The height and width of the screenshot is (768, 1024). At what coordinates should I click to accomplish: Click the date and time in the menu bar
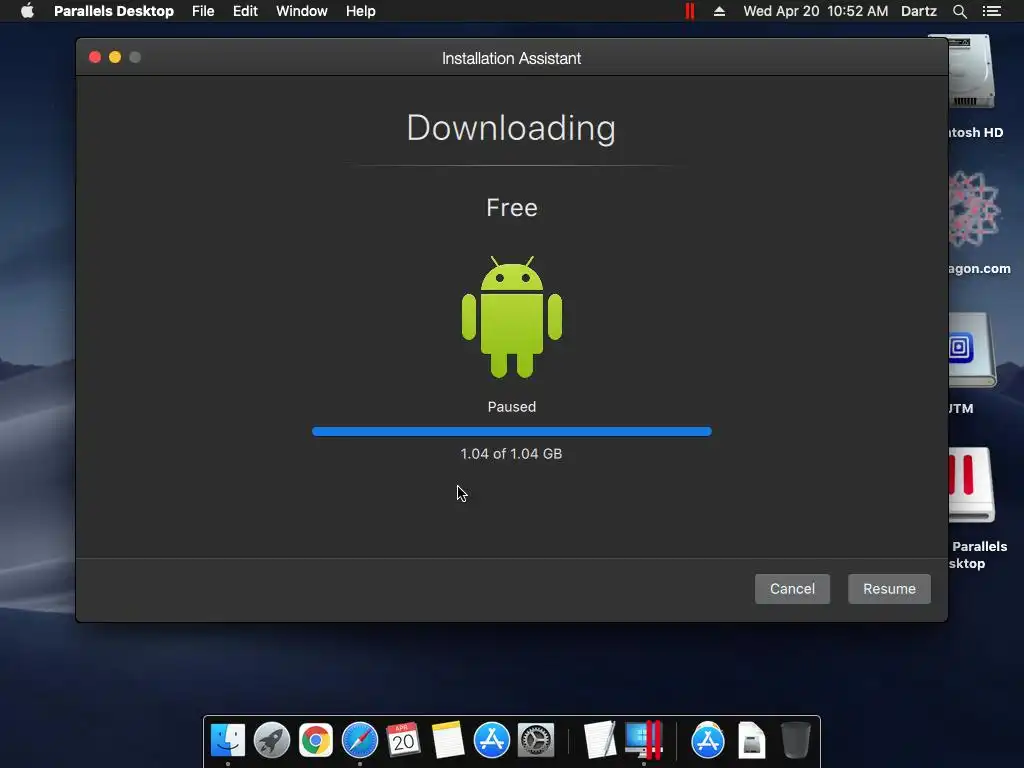(816, 11)
